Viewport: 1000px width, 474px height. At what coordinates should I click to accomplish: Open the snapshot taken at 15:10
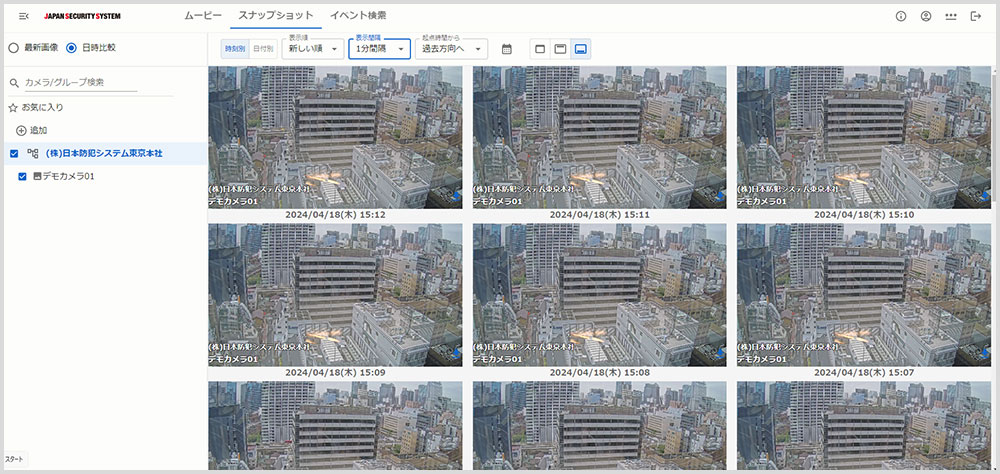pyautogui.click(x=864, y=137)
